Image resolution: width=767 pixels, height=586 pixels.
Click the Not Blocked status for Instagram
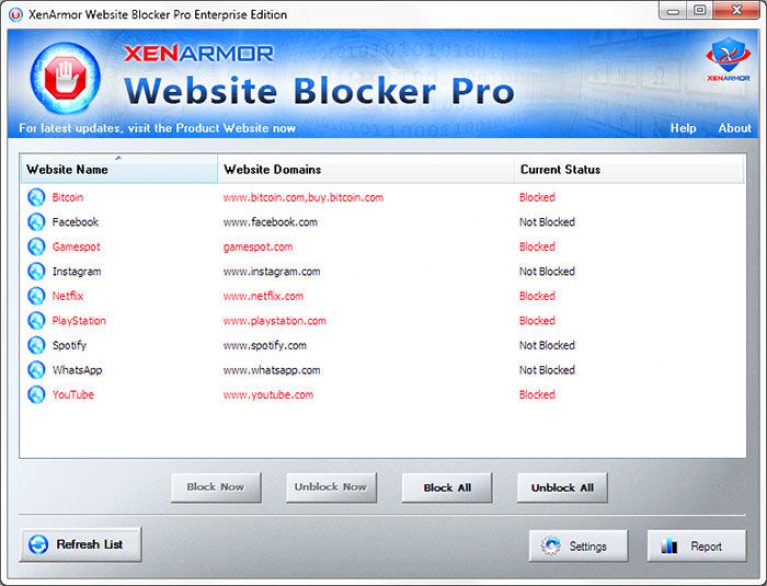pos(547,271)
